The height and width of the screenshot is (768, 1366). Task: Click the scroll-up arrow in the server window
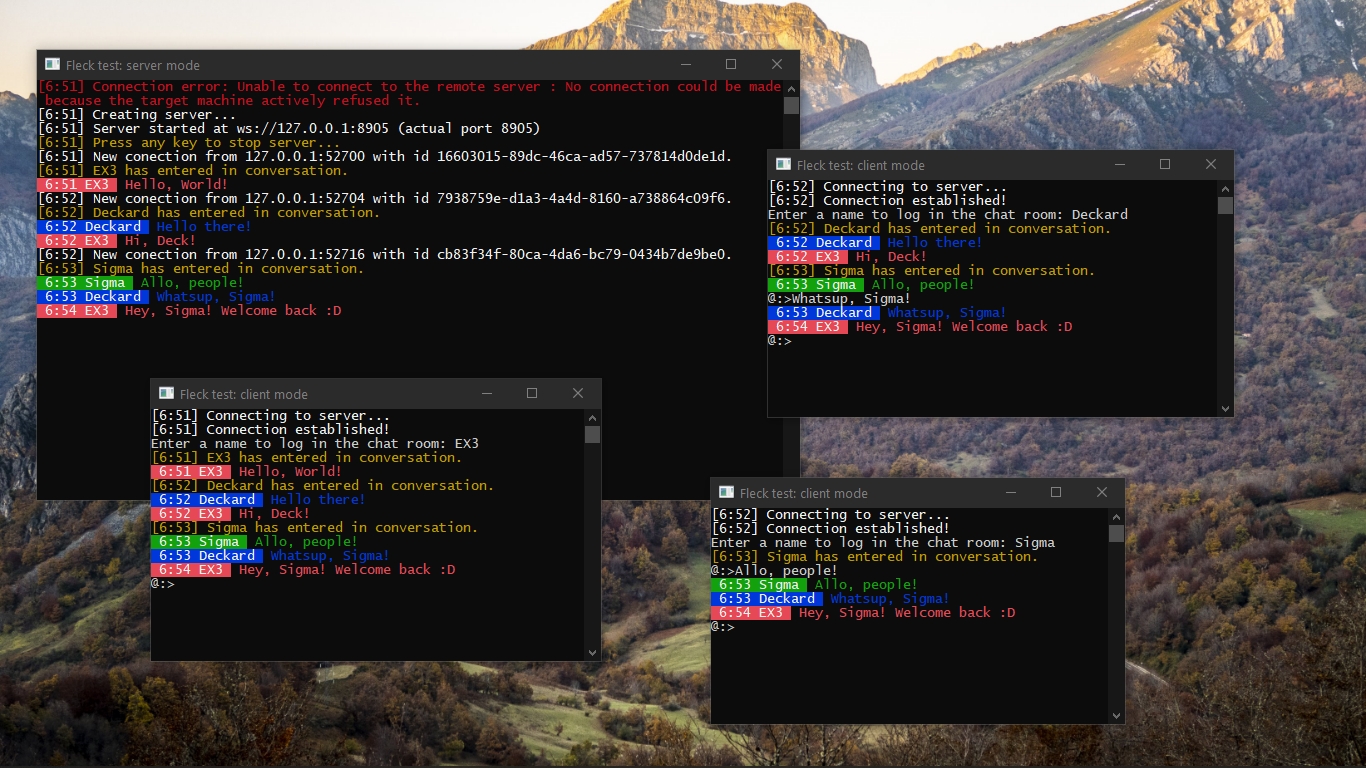[791, 88]
